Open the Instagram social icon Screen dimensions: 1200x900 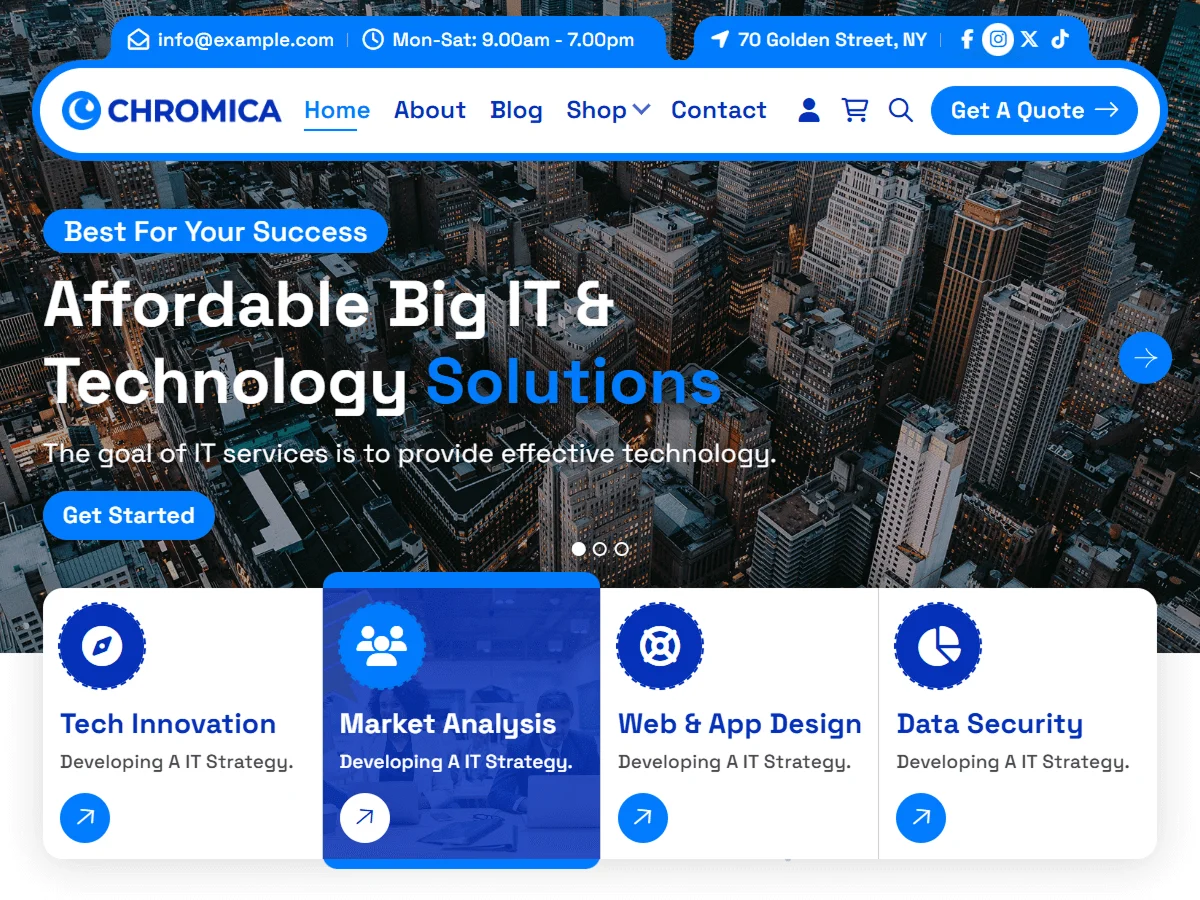(998, 40)
